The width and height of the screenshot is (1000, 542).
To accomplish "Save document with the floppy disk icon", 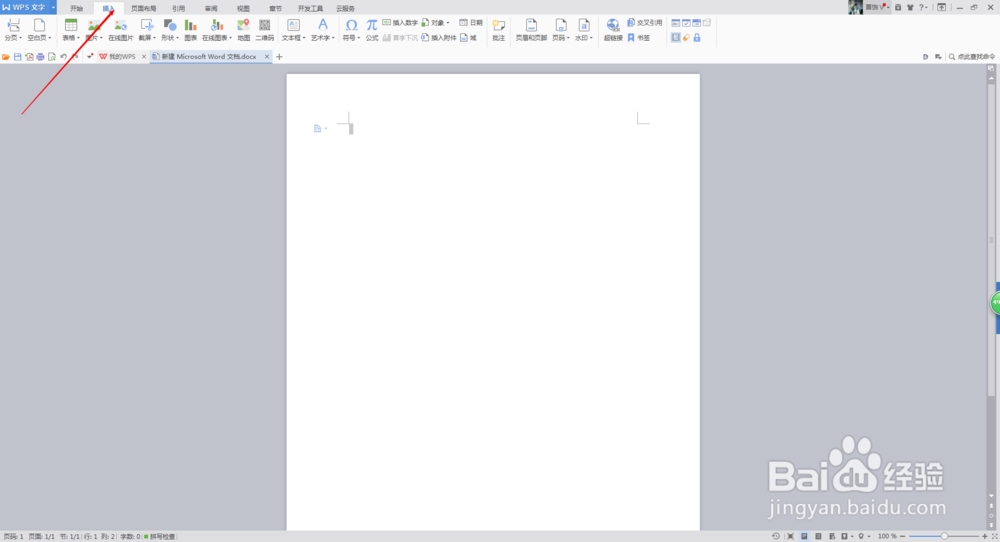I will click(x=18, y=57).
